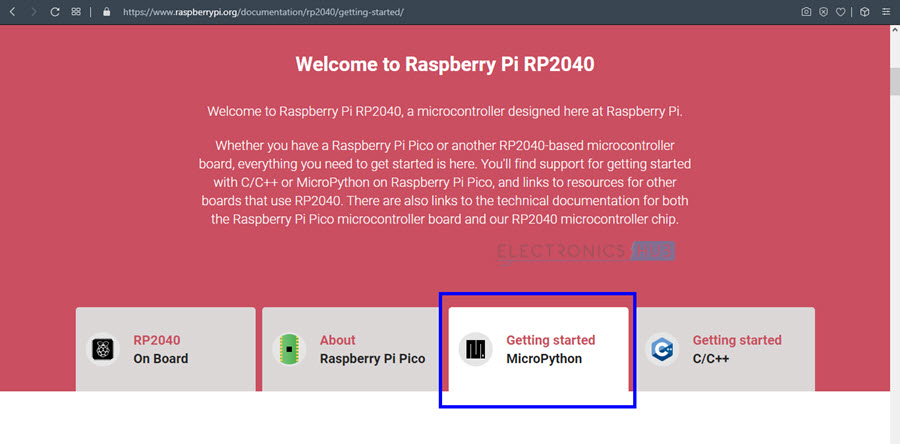Reload the current page

[x=54, y=12]
